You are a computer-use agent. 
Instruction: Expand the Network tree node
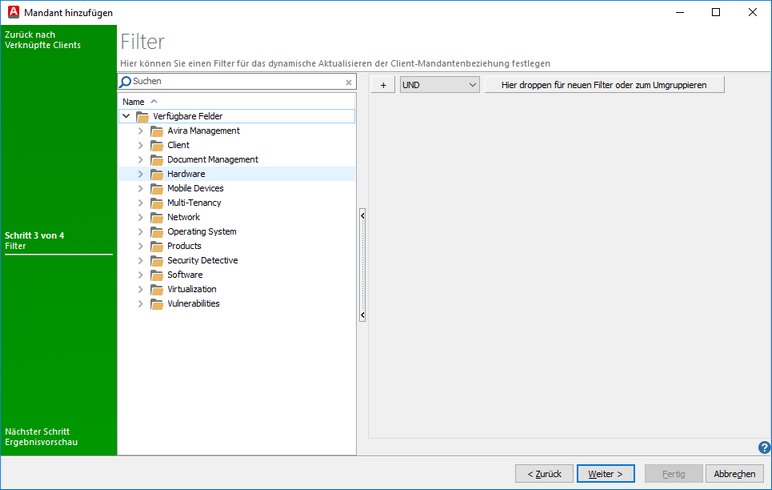[140, 217]
